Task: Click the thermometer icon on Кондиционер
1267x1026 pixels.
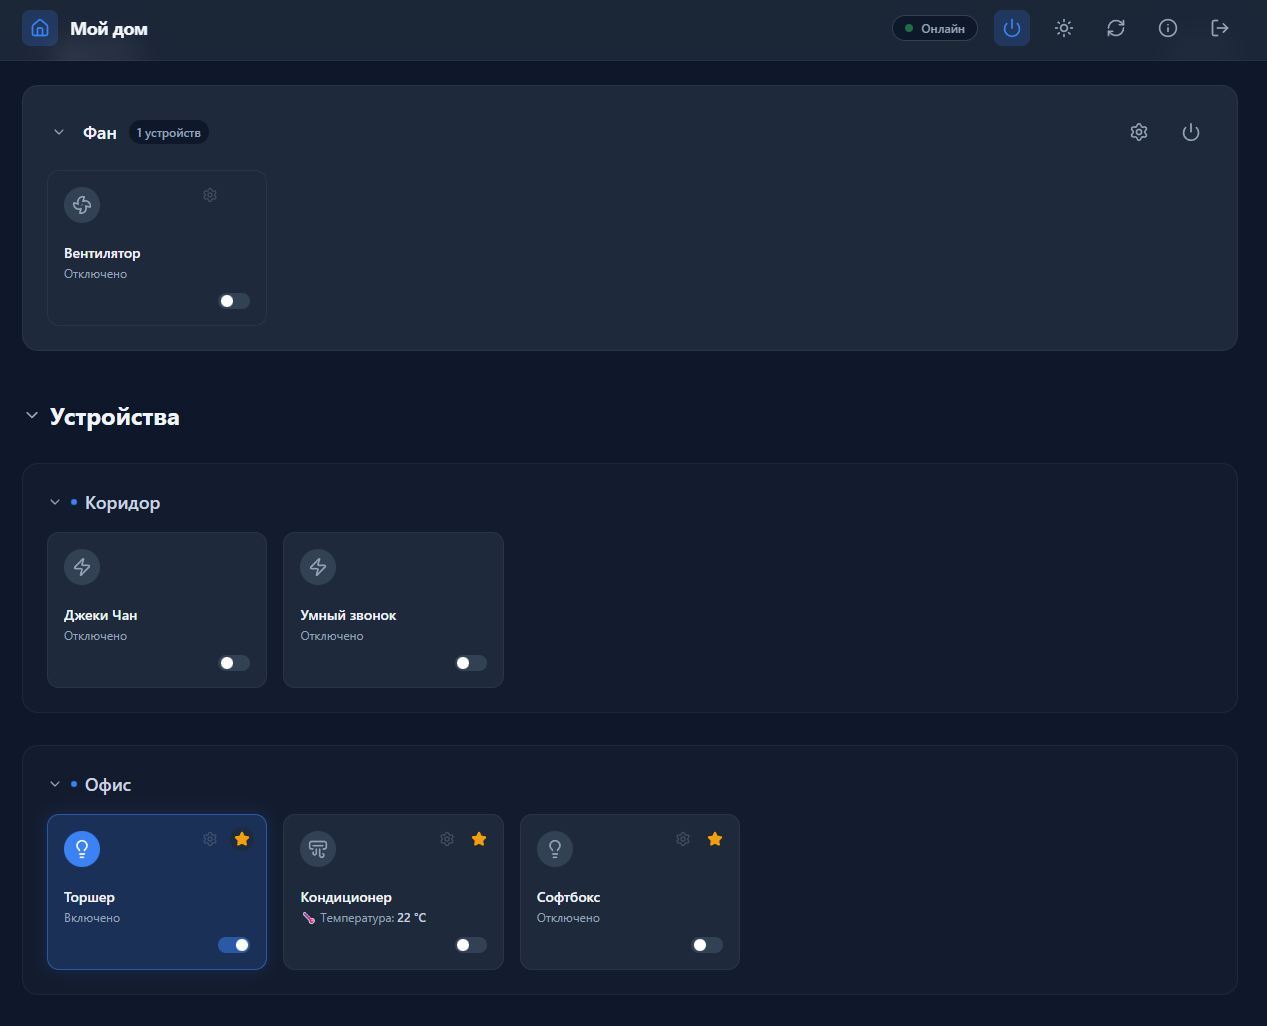Action: [x=308, y=918]
